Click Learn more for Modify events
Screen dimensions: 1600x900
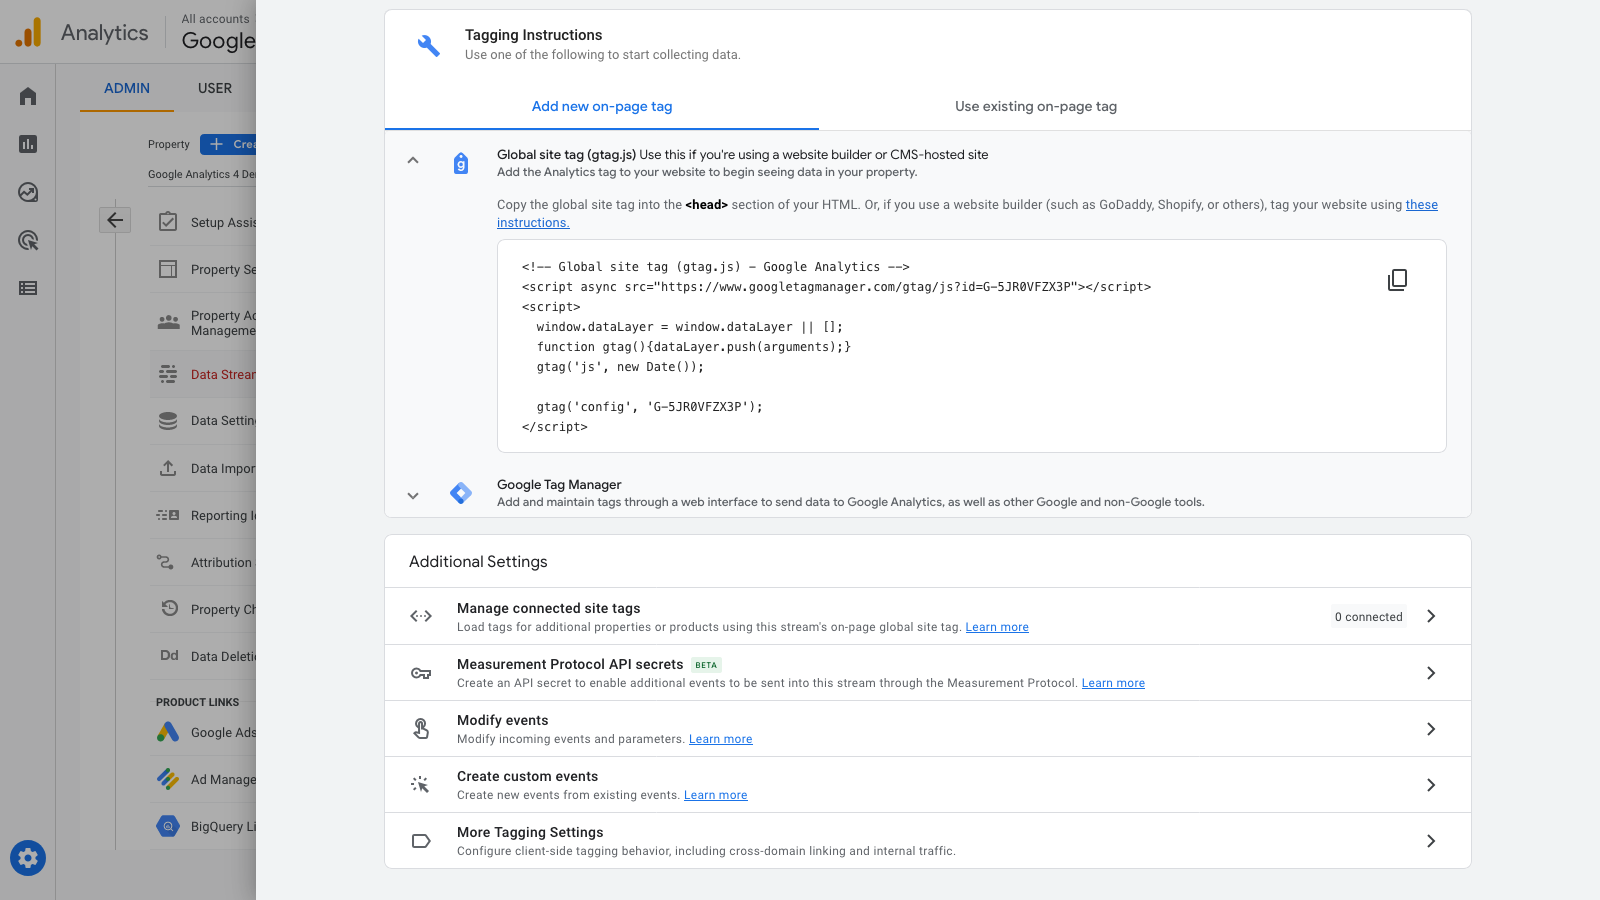(720, 739)
